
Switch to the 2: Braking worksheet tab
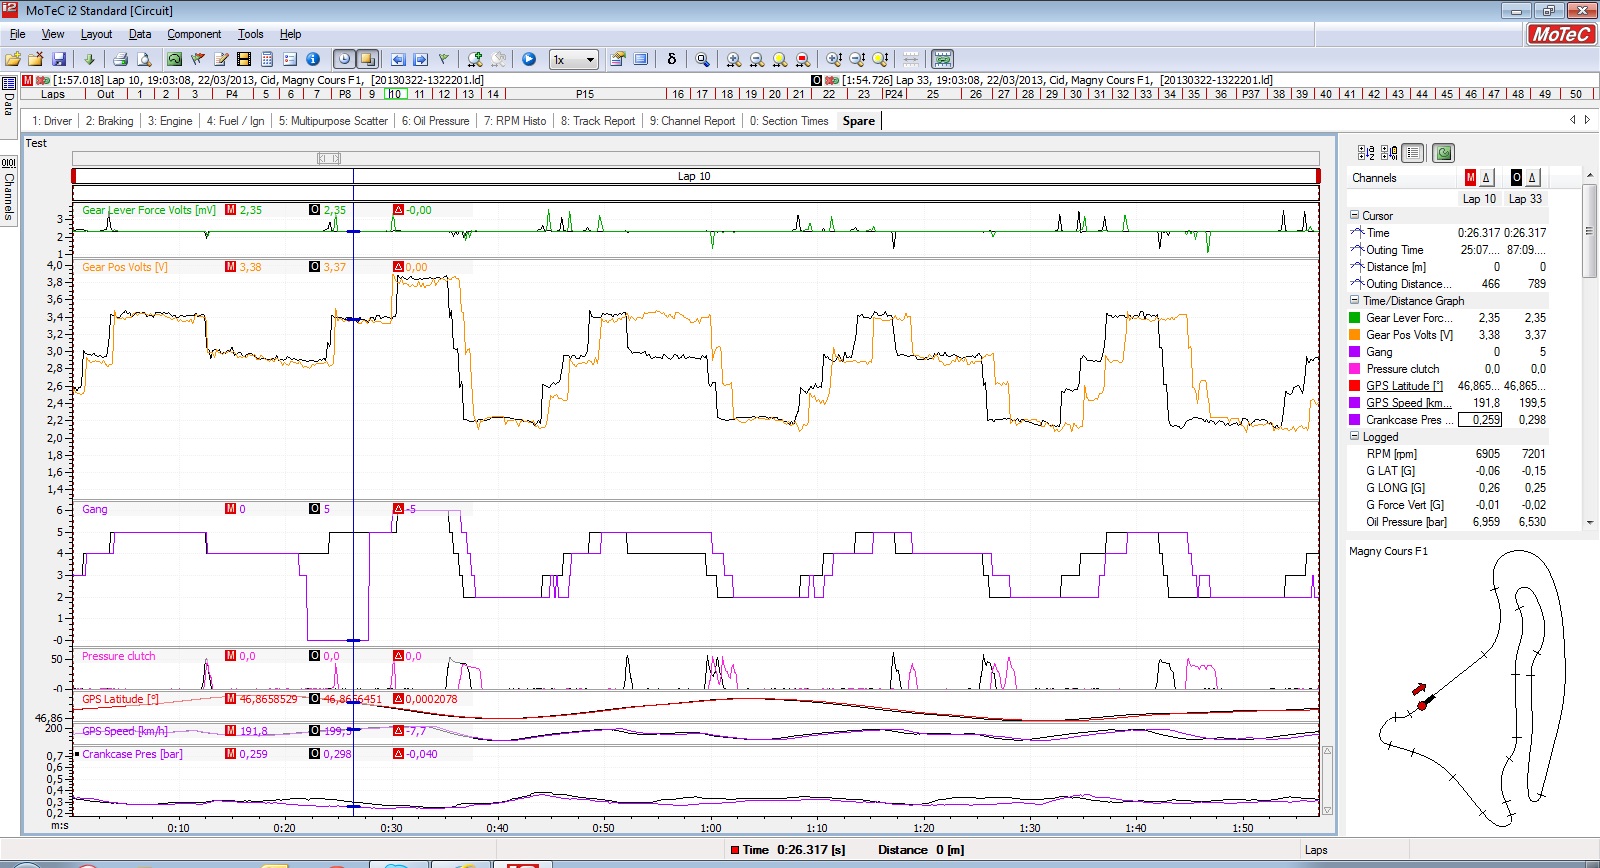(109, 121)
